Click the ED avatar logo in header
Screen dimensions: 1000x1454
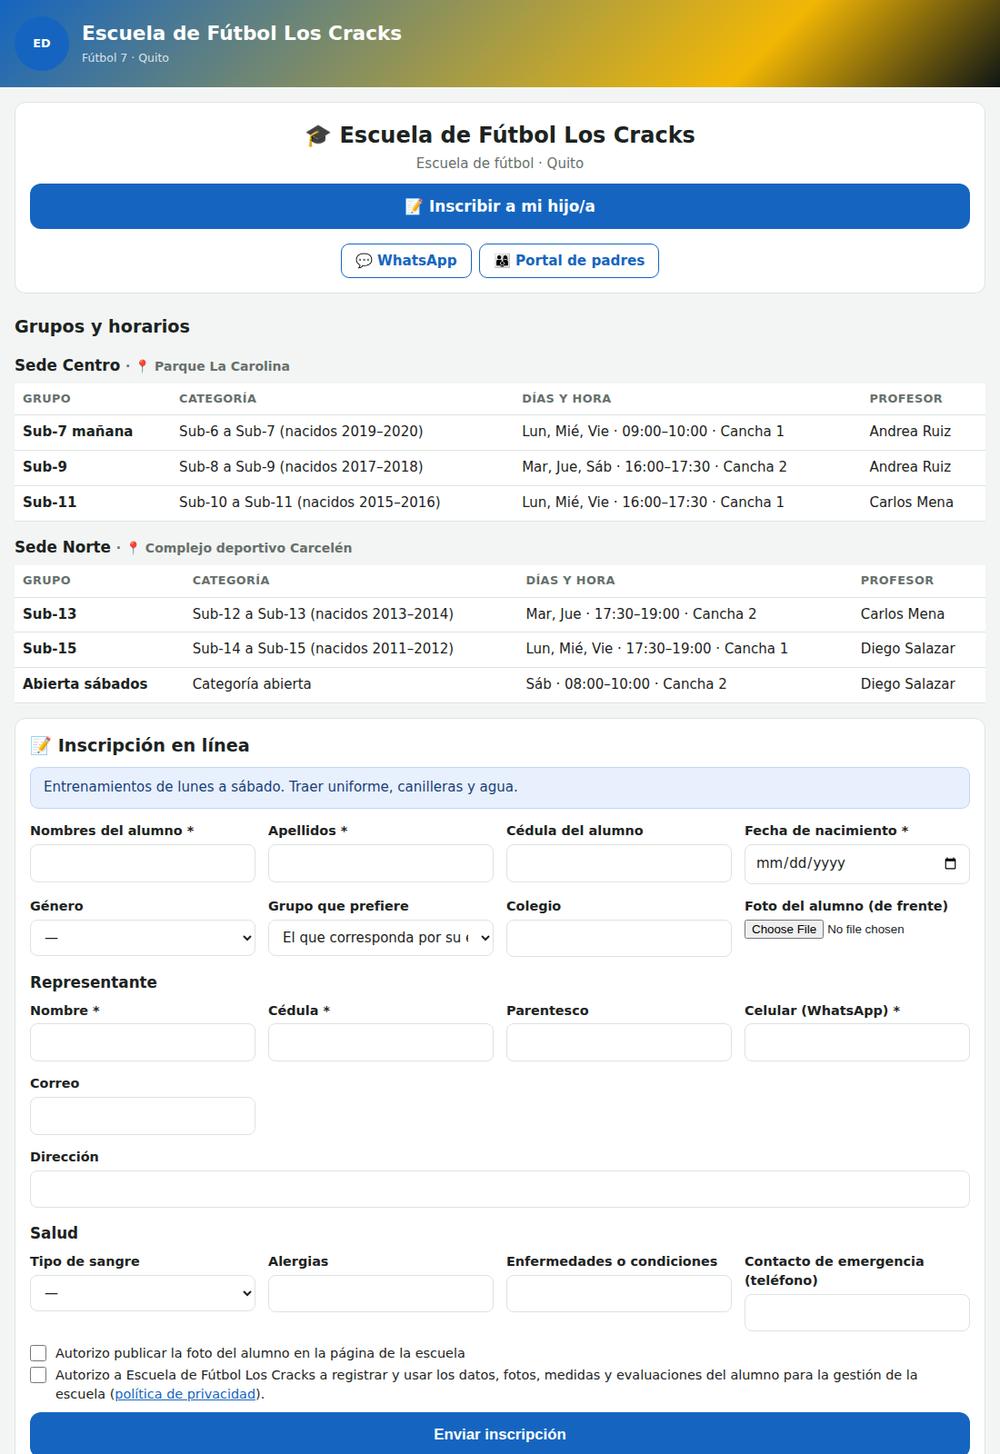tap(42, 43)
